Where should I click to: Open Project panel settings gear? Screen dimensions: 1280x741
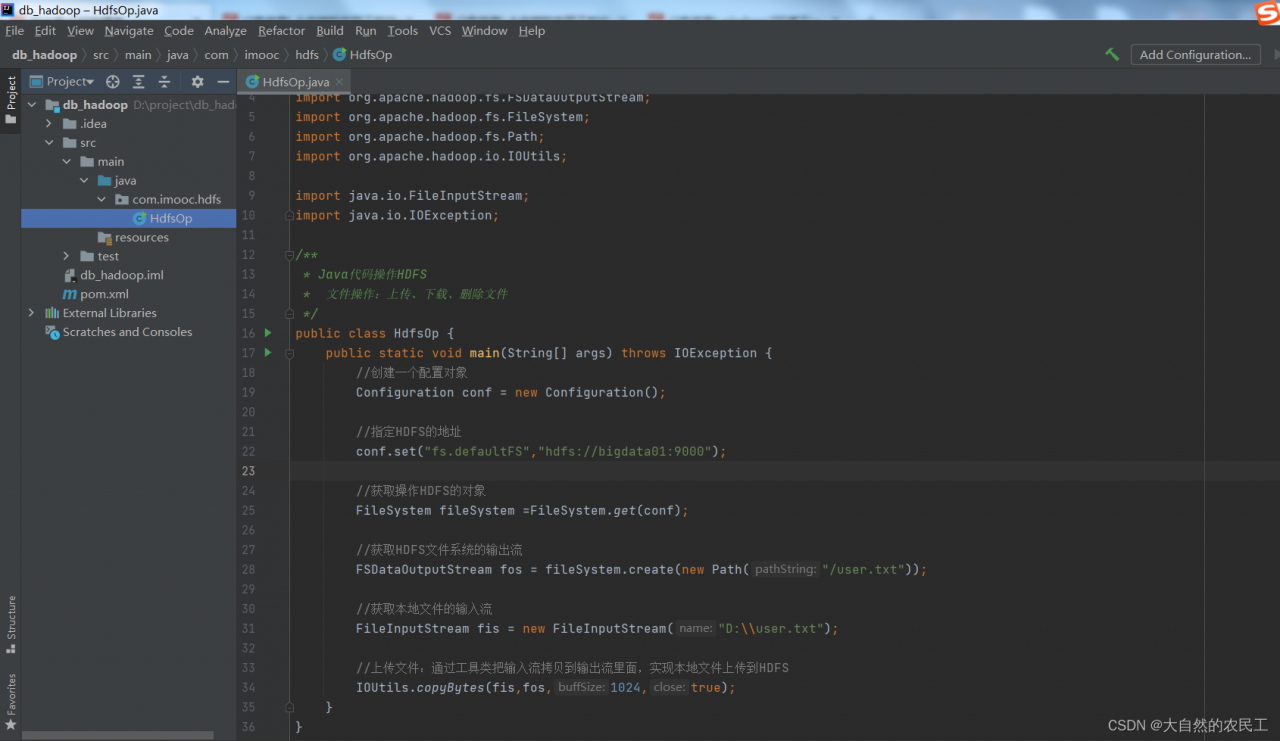pyautogui.click(x=197, y=82)
